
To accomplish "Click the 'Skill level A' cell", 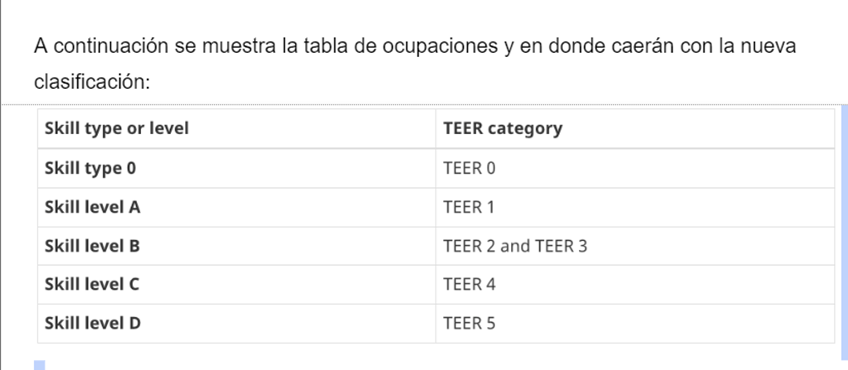I will click(x=236, y=207).
